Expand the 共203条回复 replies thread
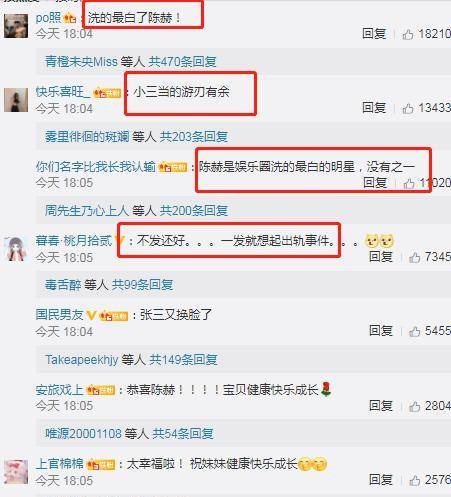 tap(194, 136)
